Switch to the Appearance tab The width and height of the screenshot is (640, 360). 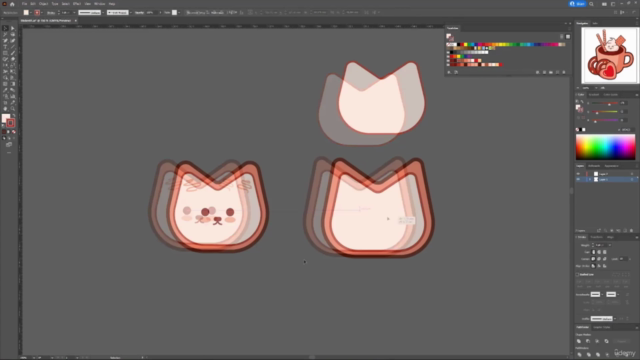[x=611, y=166]
